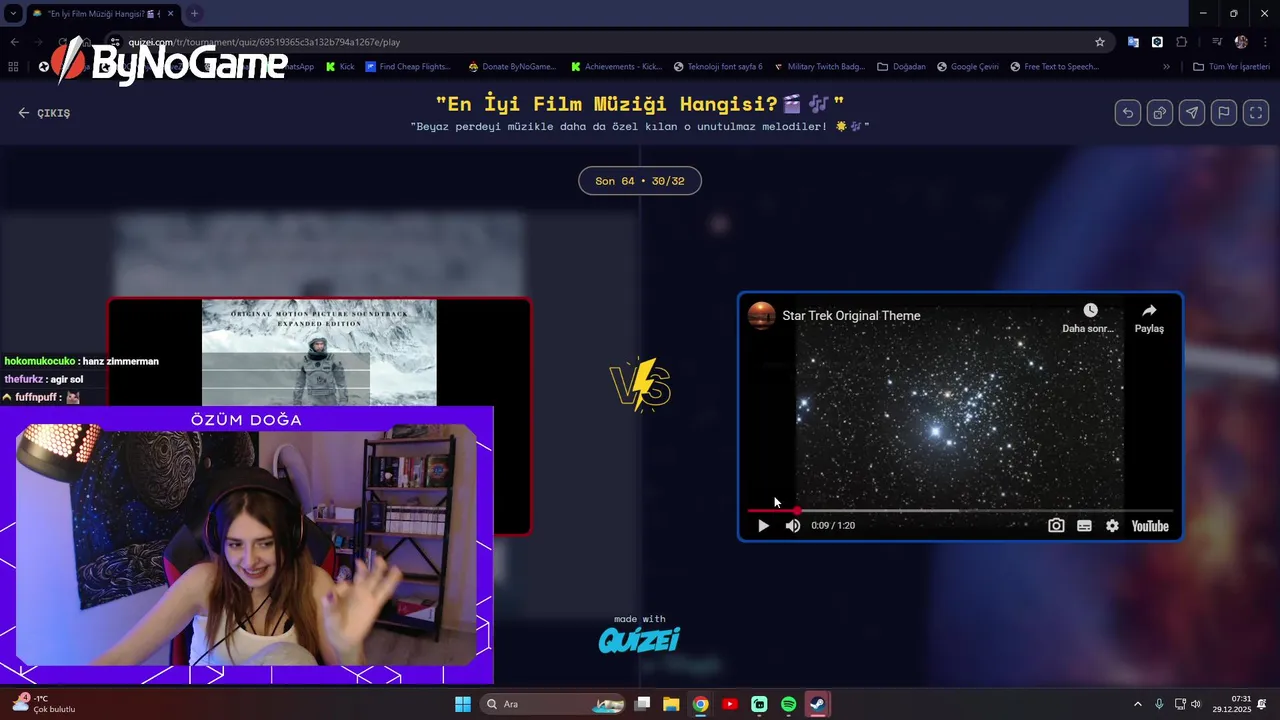This screenshot has height=720, width=1280.
Task: Share the quiz with the paper-plane icon
Action: point(1192,113)
